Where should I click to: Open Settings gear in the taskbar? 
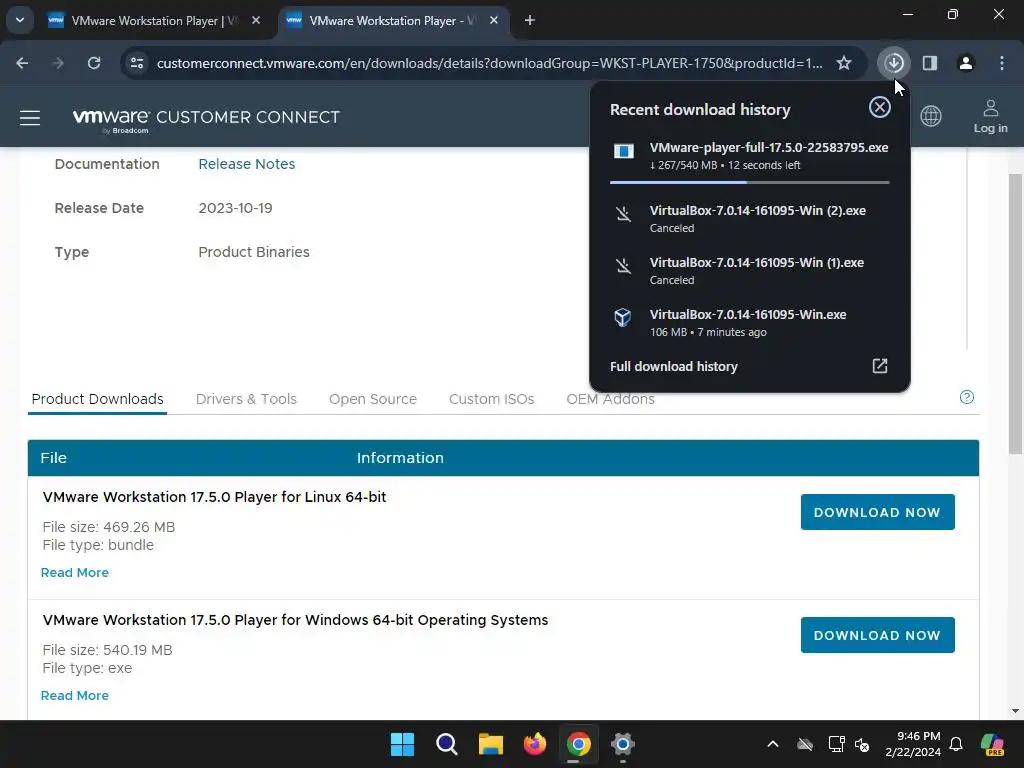pos(623,744)
